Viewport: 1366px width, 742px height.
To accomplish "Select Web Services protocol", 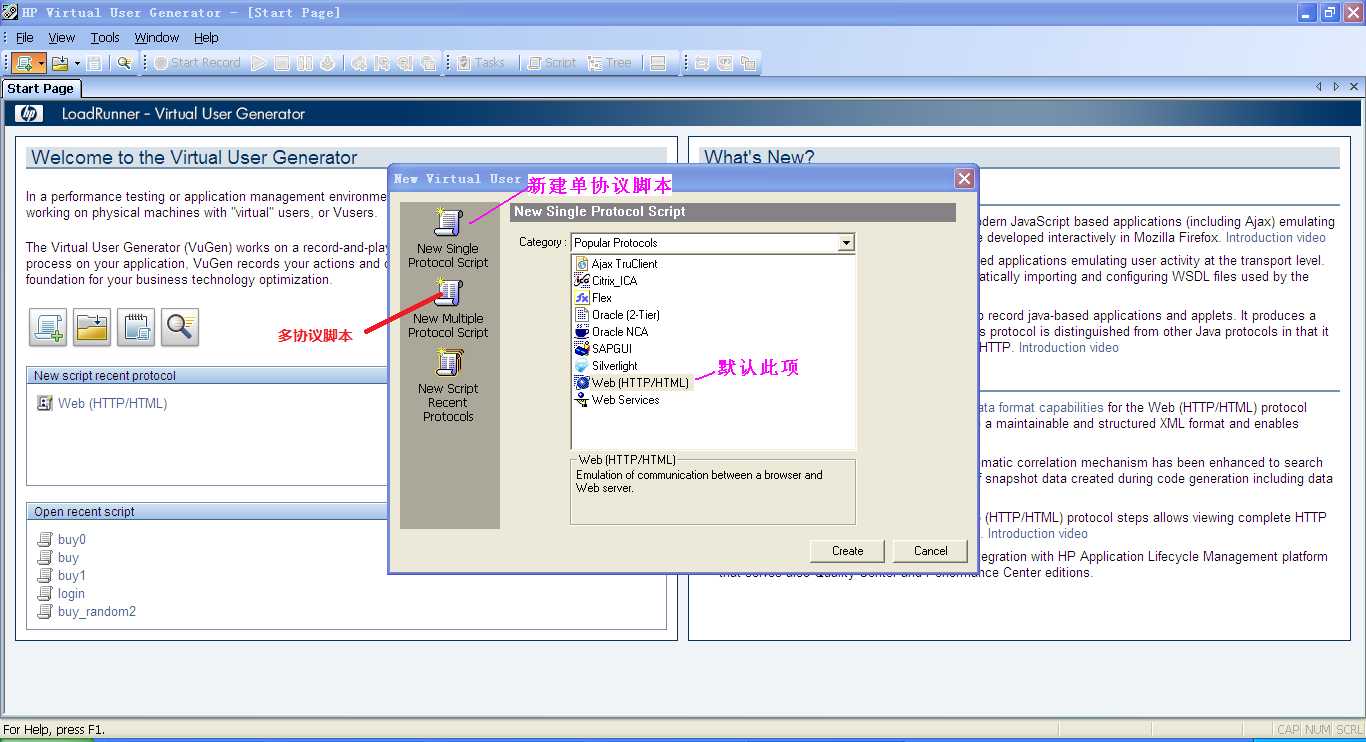I will [x=618, y=400].
